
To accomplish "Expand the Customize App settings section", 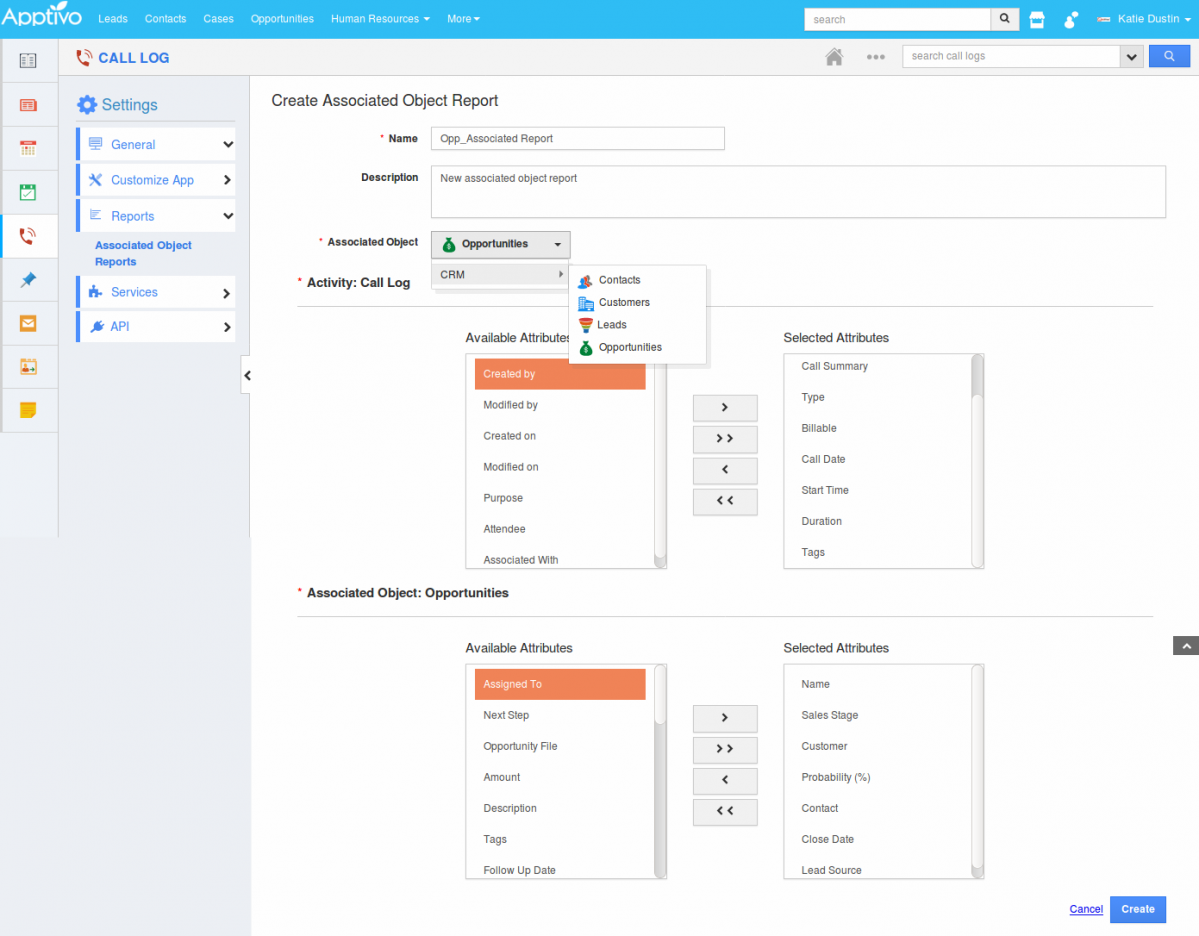I will (155, 180).
